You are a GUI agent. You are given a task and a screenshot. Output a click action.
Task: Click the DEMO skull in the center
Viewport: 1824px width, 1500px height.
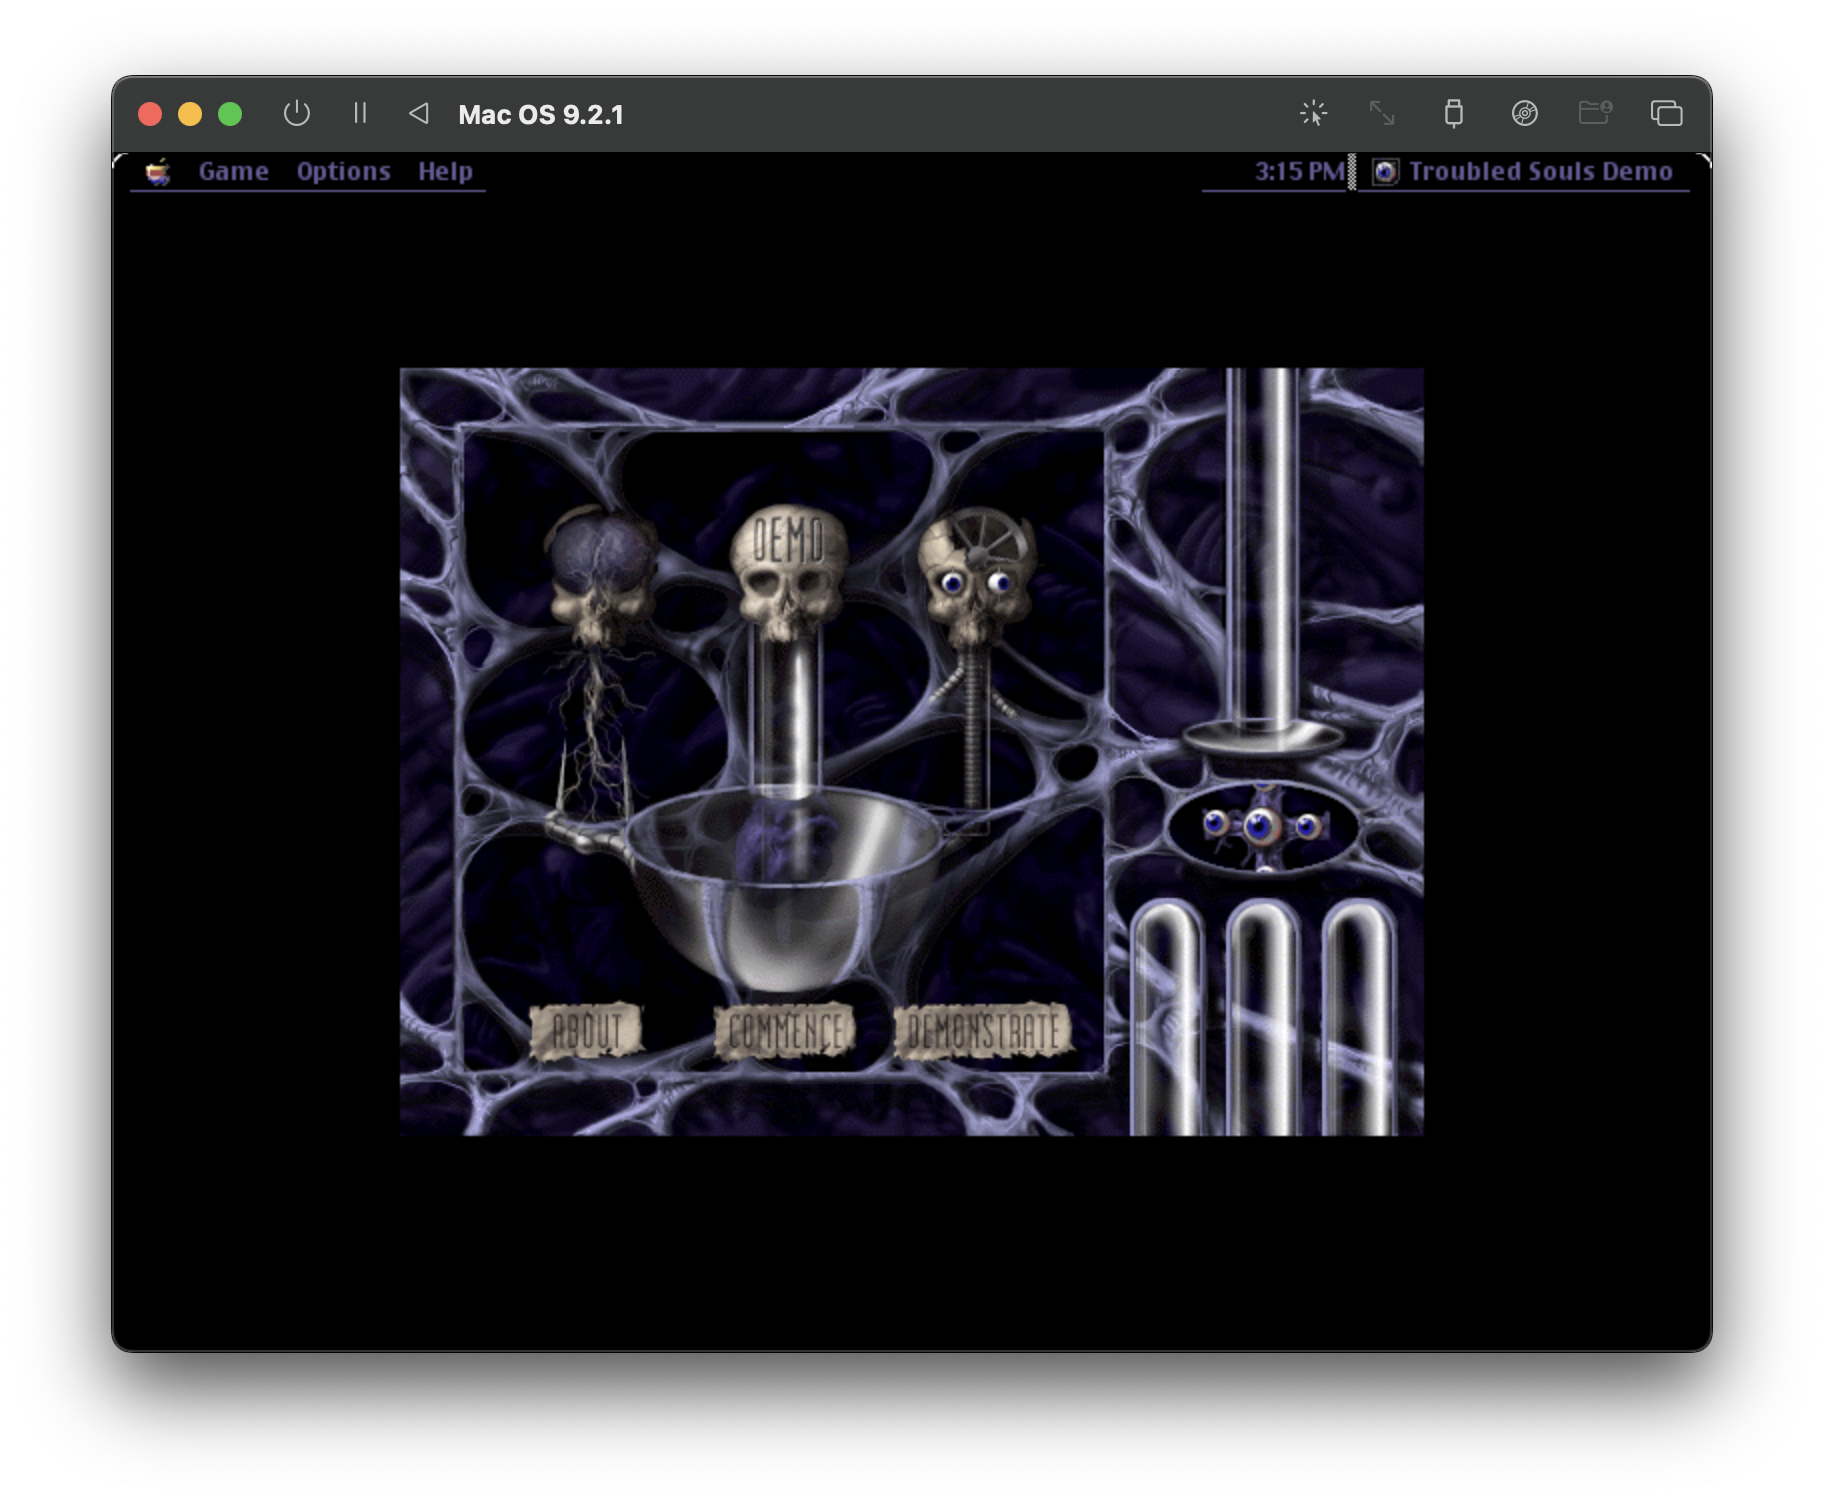tap(788, 572)
